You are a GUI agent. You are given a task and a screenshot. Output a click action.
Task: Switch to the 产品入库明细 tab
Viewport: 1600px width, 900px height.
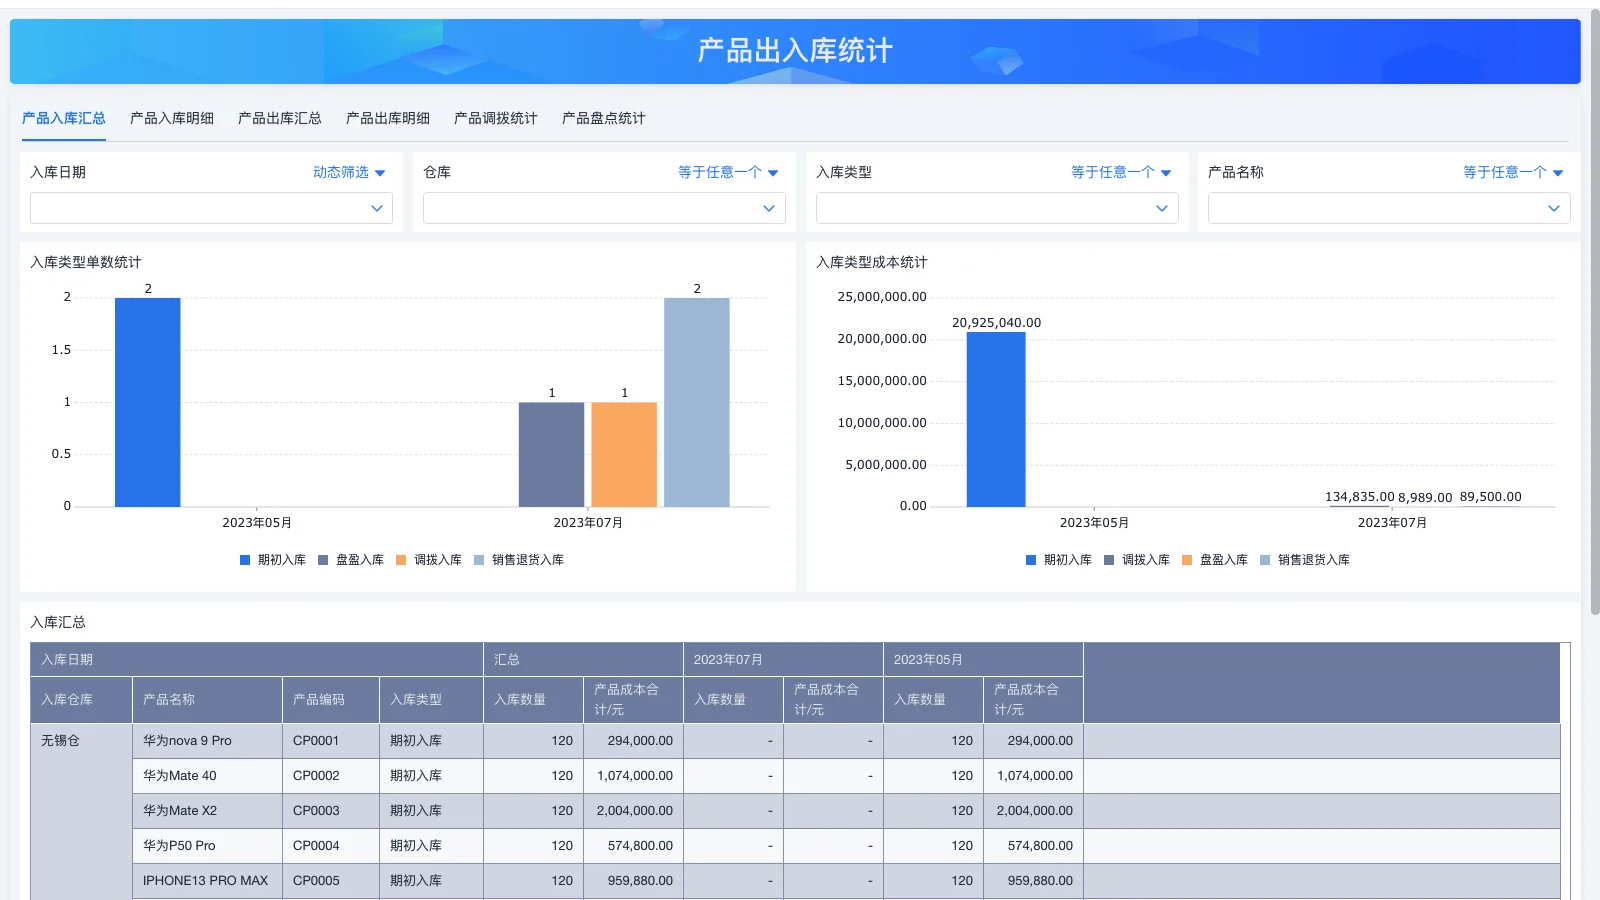coord(170,118)
